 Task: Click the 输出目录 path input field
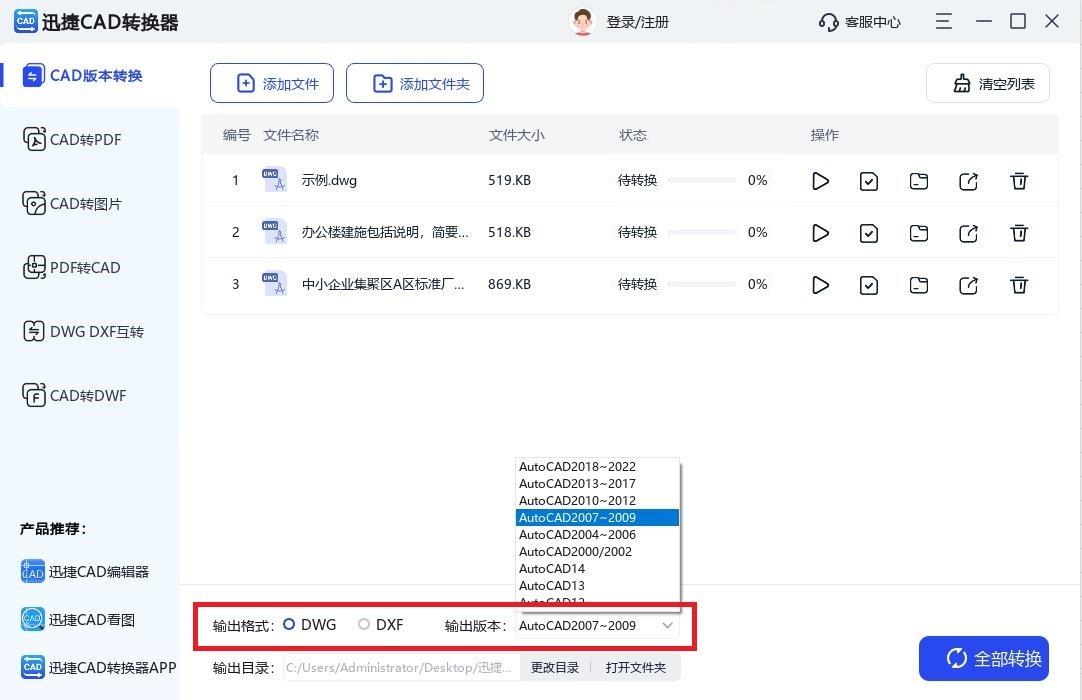tap(400, 668)
